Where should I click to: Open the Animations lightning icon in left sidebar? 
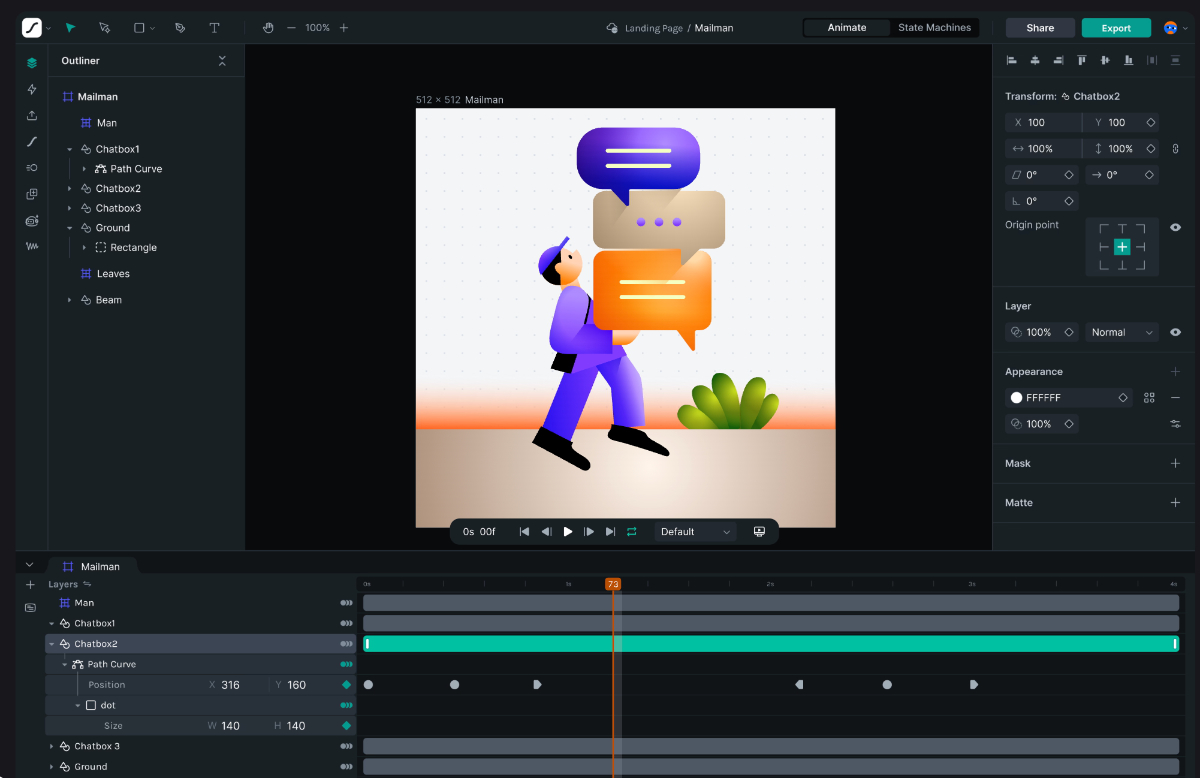(31, 89)
